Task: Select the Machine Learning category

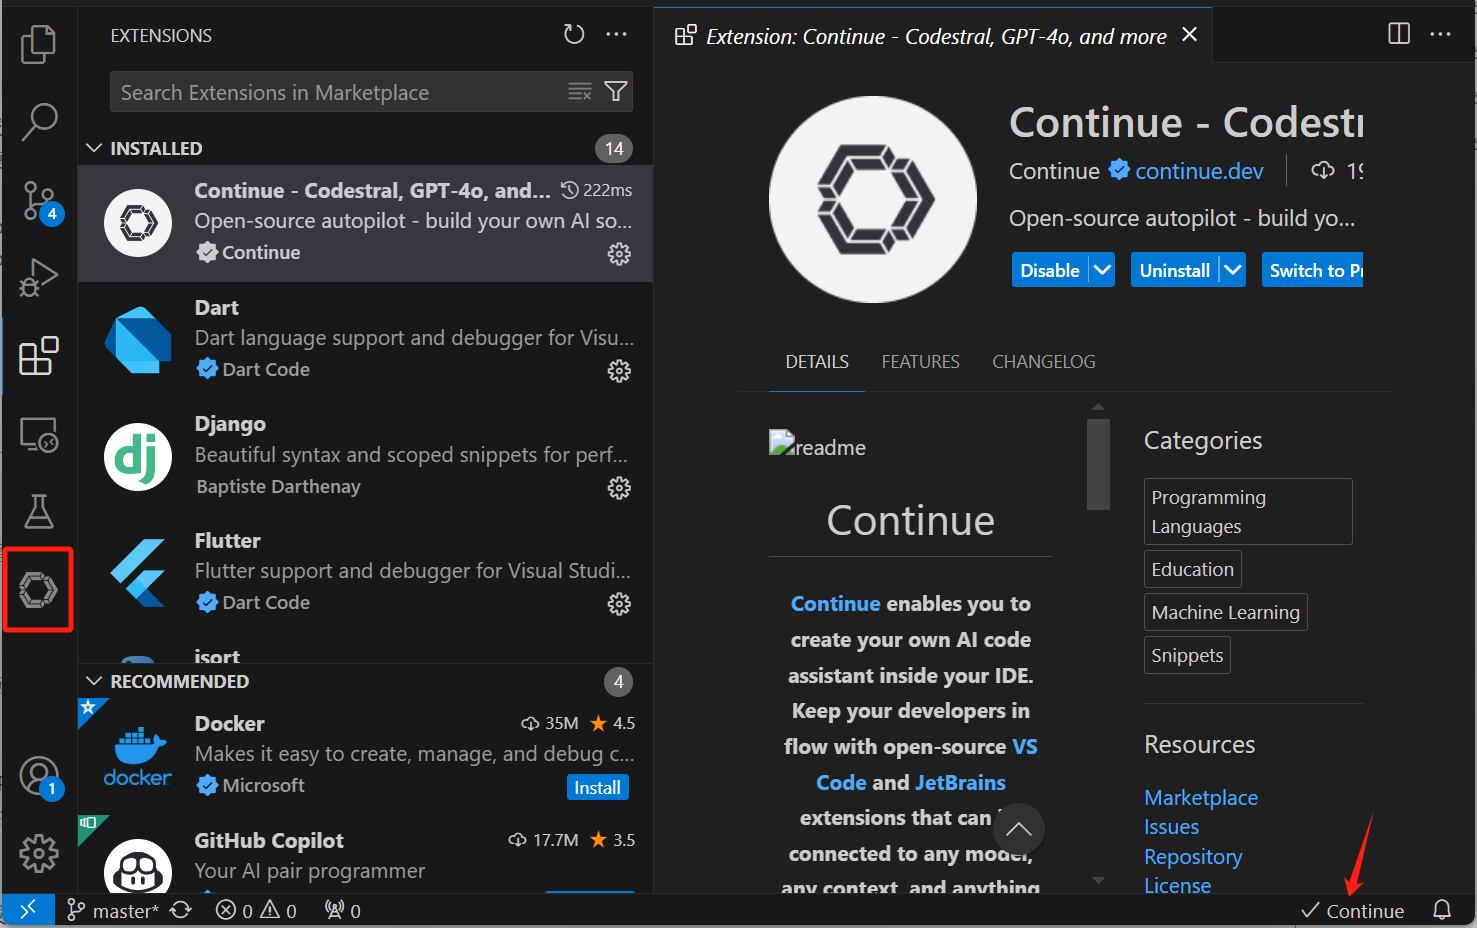Action: [x=1225, y=612]
